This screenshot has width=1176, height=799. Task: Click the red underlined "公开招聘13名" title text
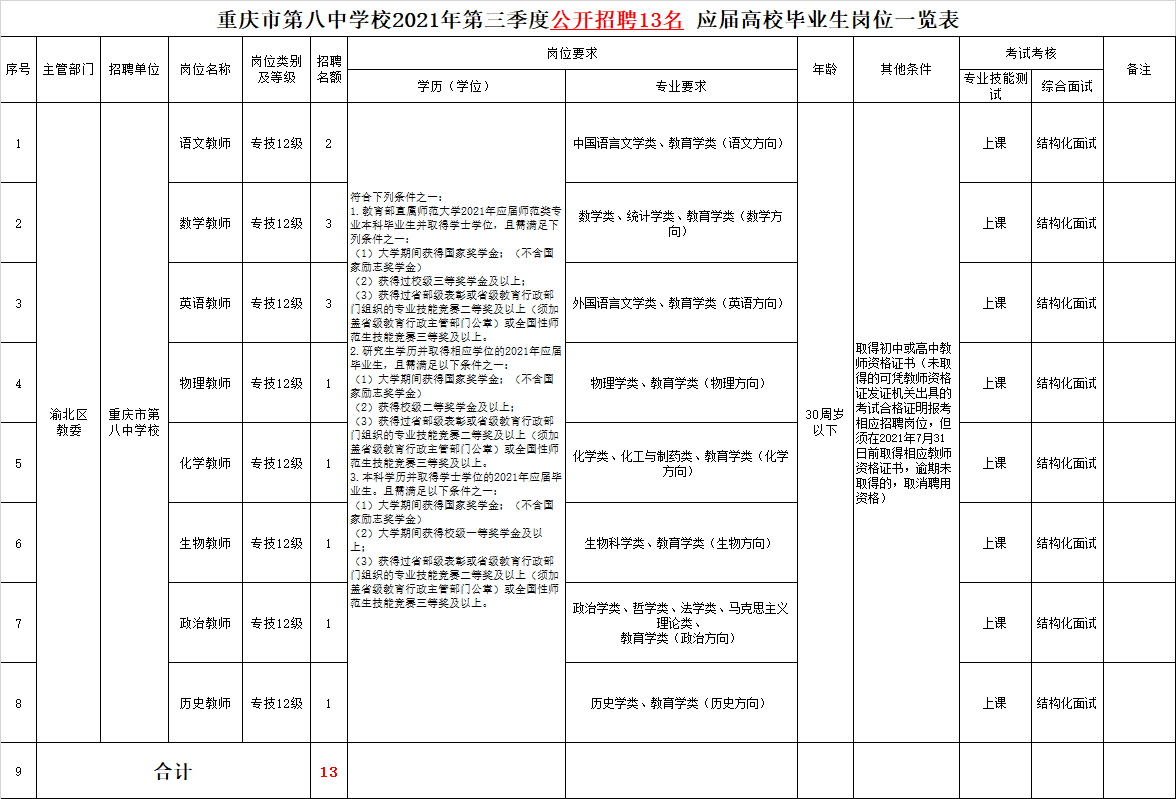(x=617, y=20)
